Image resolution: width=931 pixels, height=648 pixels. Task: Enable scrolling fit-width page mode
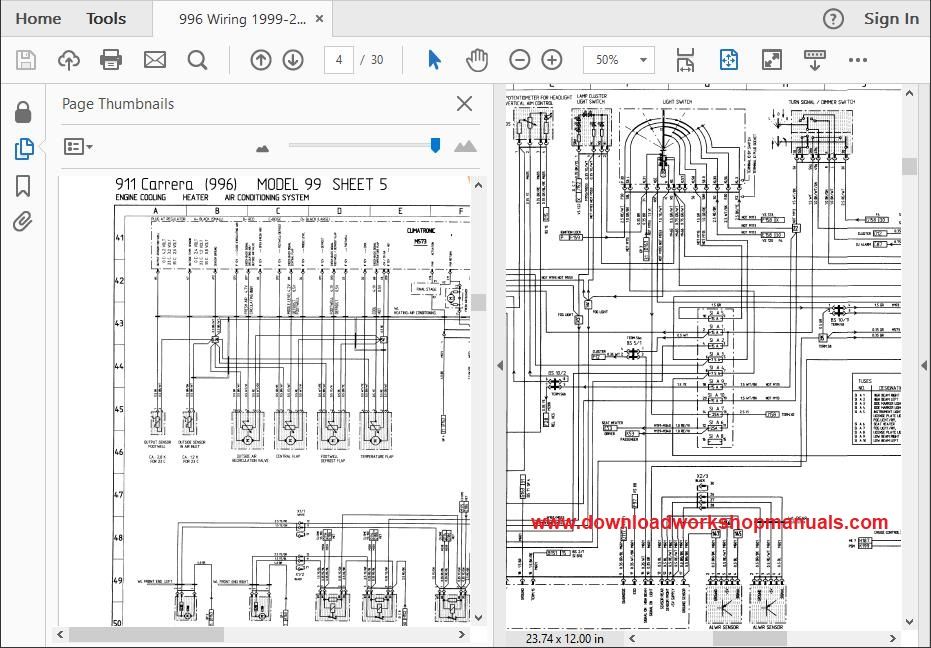(x=685, y=60)
